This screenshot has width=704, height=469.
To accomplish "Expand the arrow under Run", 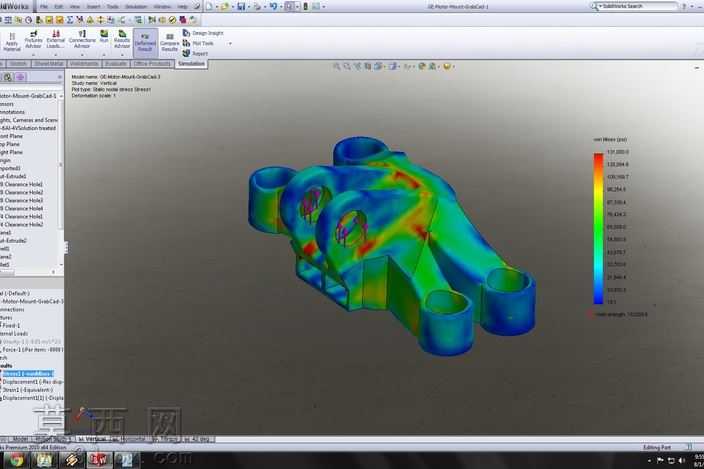I will [x=104, y=55].
